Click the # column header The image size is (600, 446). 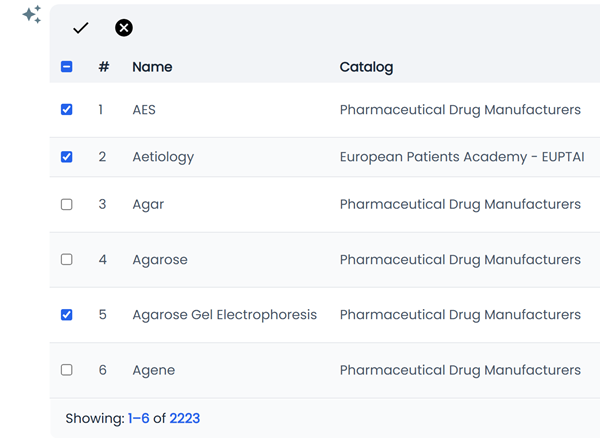[x=104, y=67]
